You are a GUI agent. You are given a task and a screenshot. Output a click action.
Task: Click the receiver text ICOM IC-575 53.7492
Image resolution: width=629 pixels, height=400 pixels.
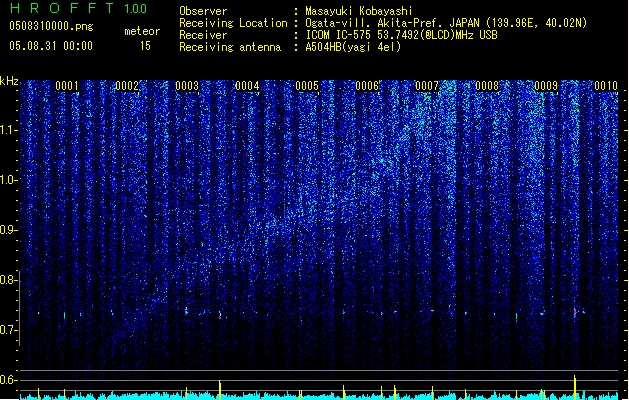click(401, 35)
